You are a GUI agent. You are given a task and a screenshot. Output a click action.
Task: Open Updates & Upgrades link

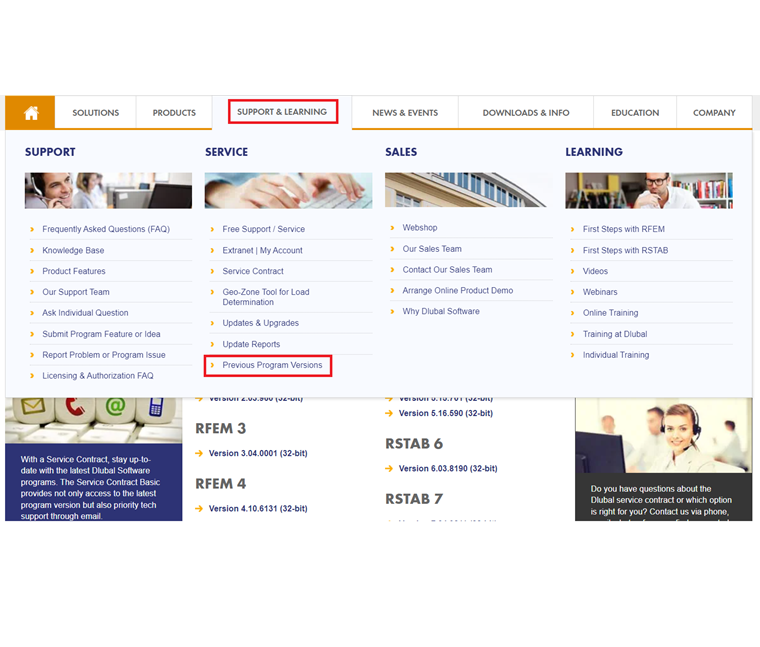click(260, 323)
